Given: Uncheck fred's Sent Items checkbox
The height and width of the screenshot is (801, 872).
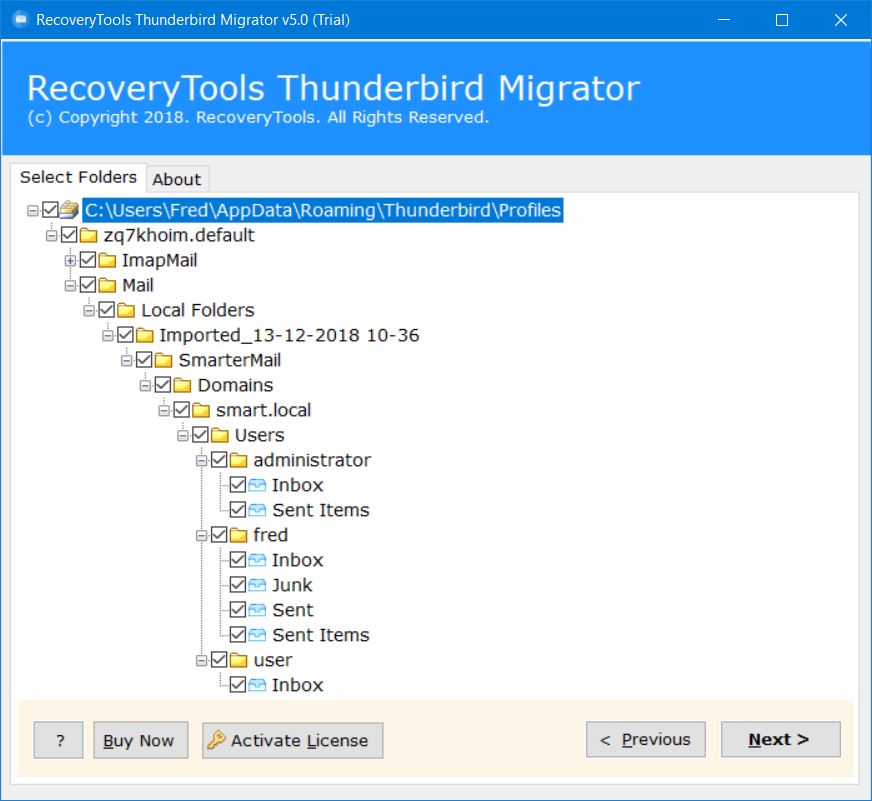Looking at the screenshot, I should (238, 635).
